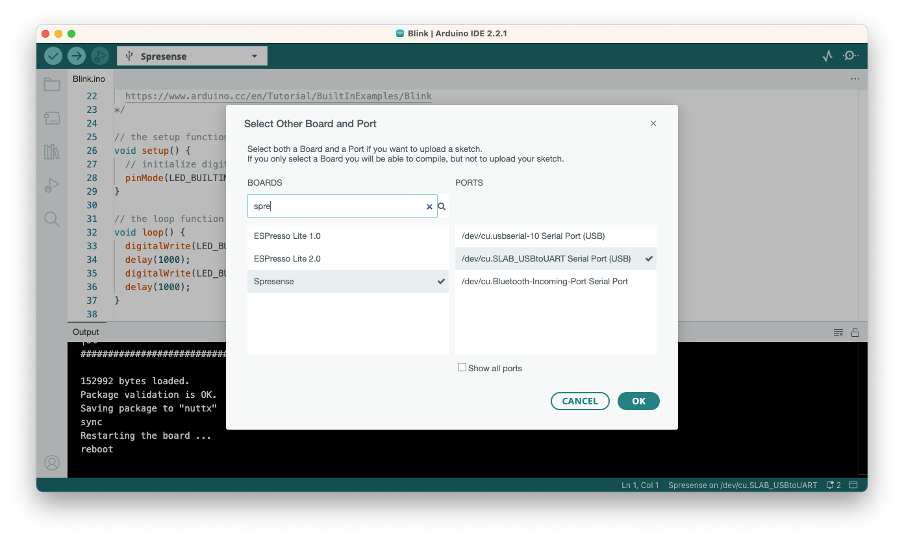Open the Boards Manager sidebar icon
Screen dimensions: 904x540
pyautogui.click(x=52, y=118)
